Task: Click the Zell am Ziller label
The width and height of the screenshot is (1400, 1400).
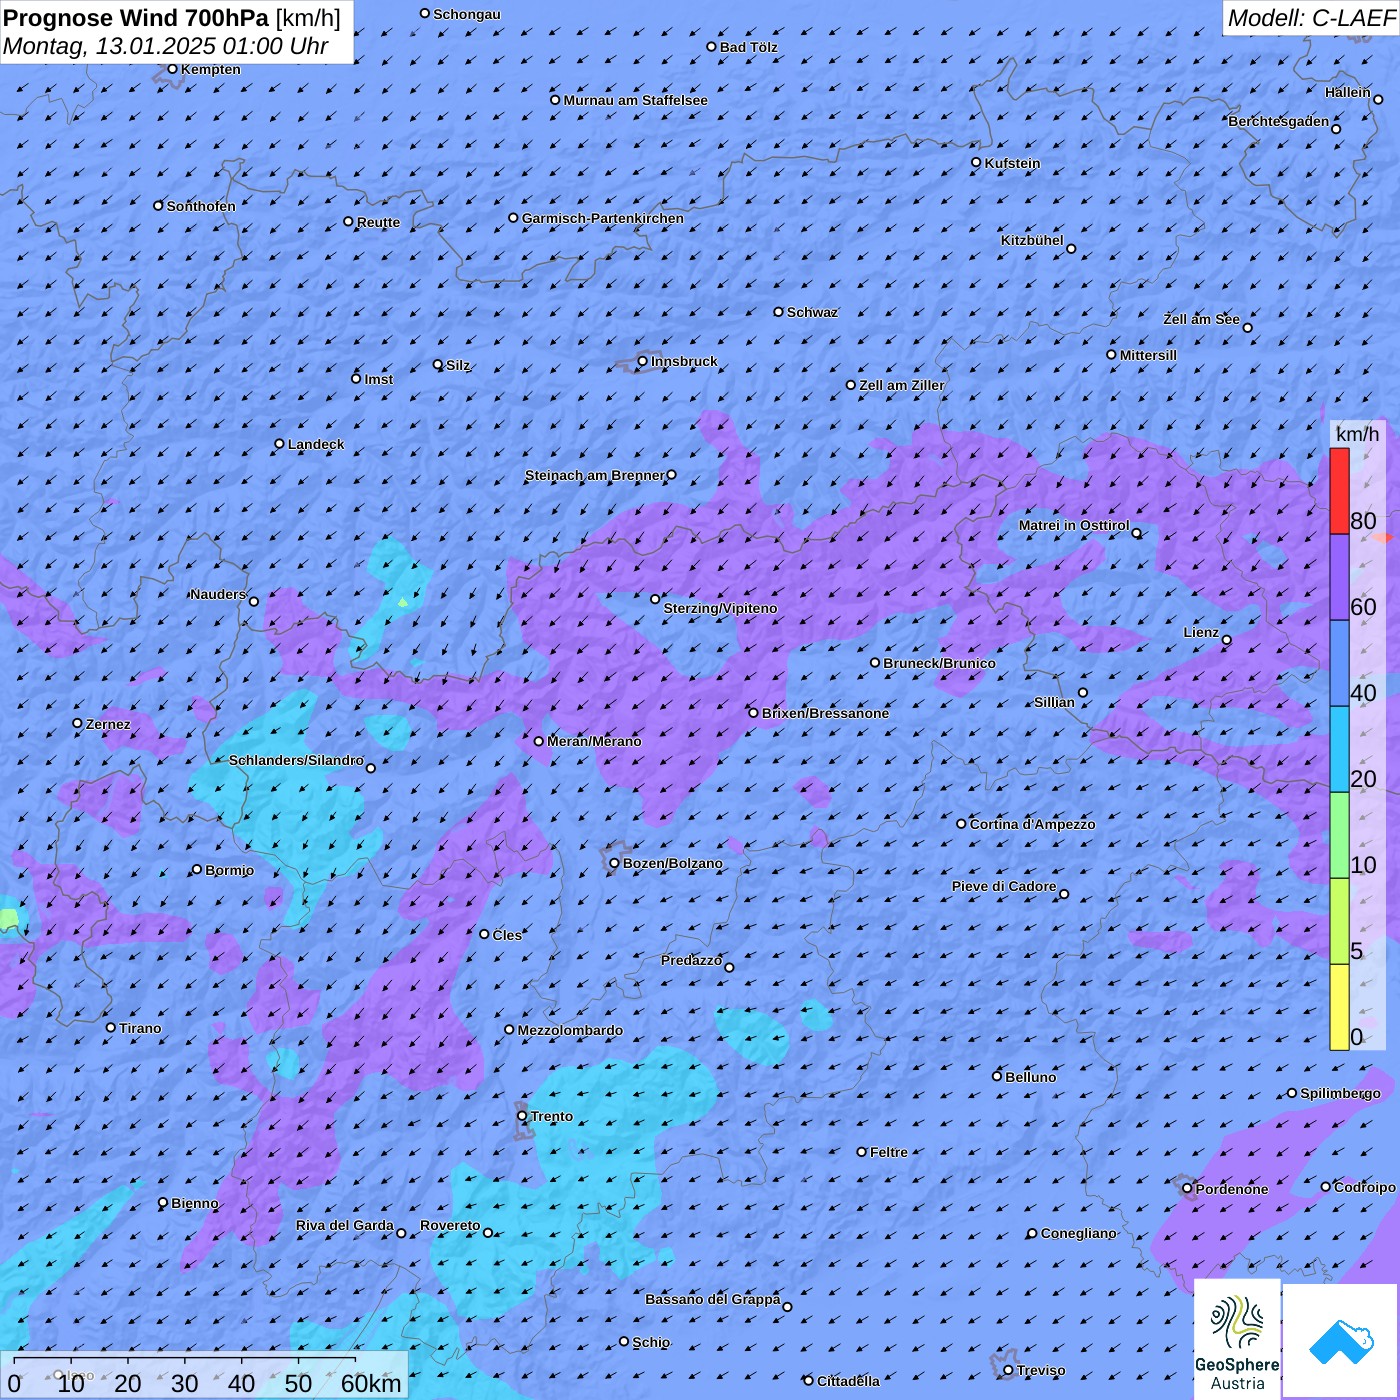Action: coord(902,385)
